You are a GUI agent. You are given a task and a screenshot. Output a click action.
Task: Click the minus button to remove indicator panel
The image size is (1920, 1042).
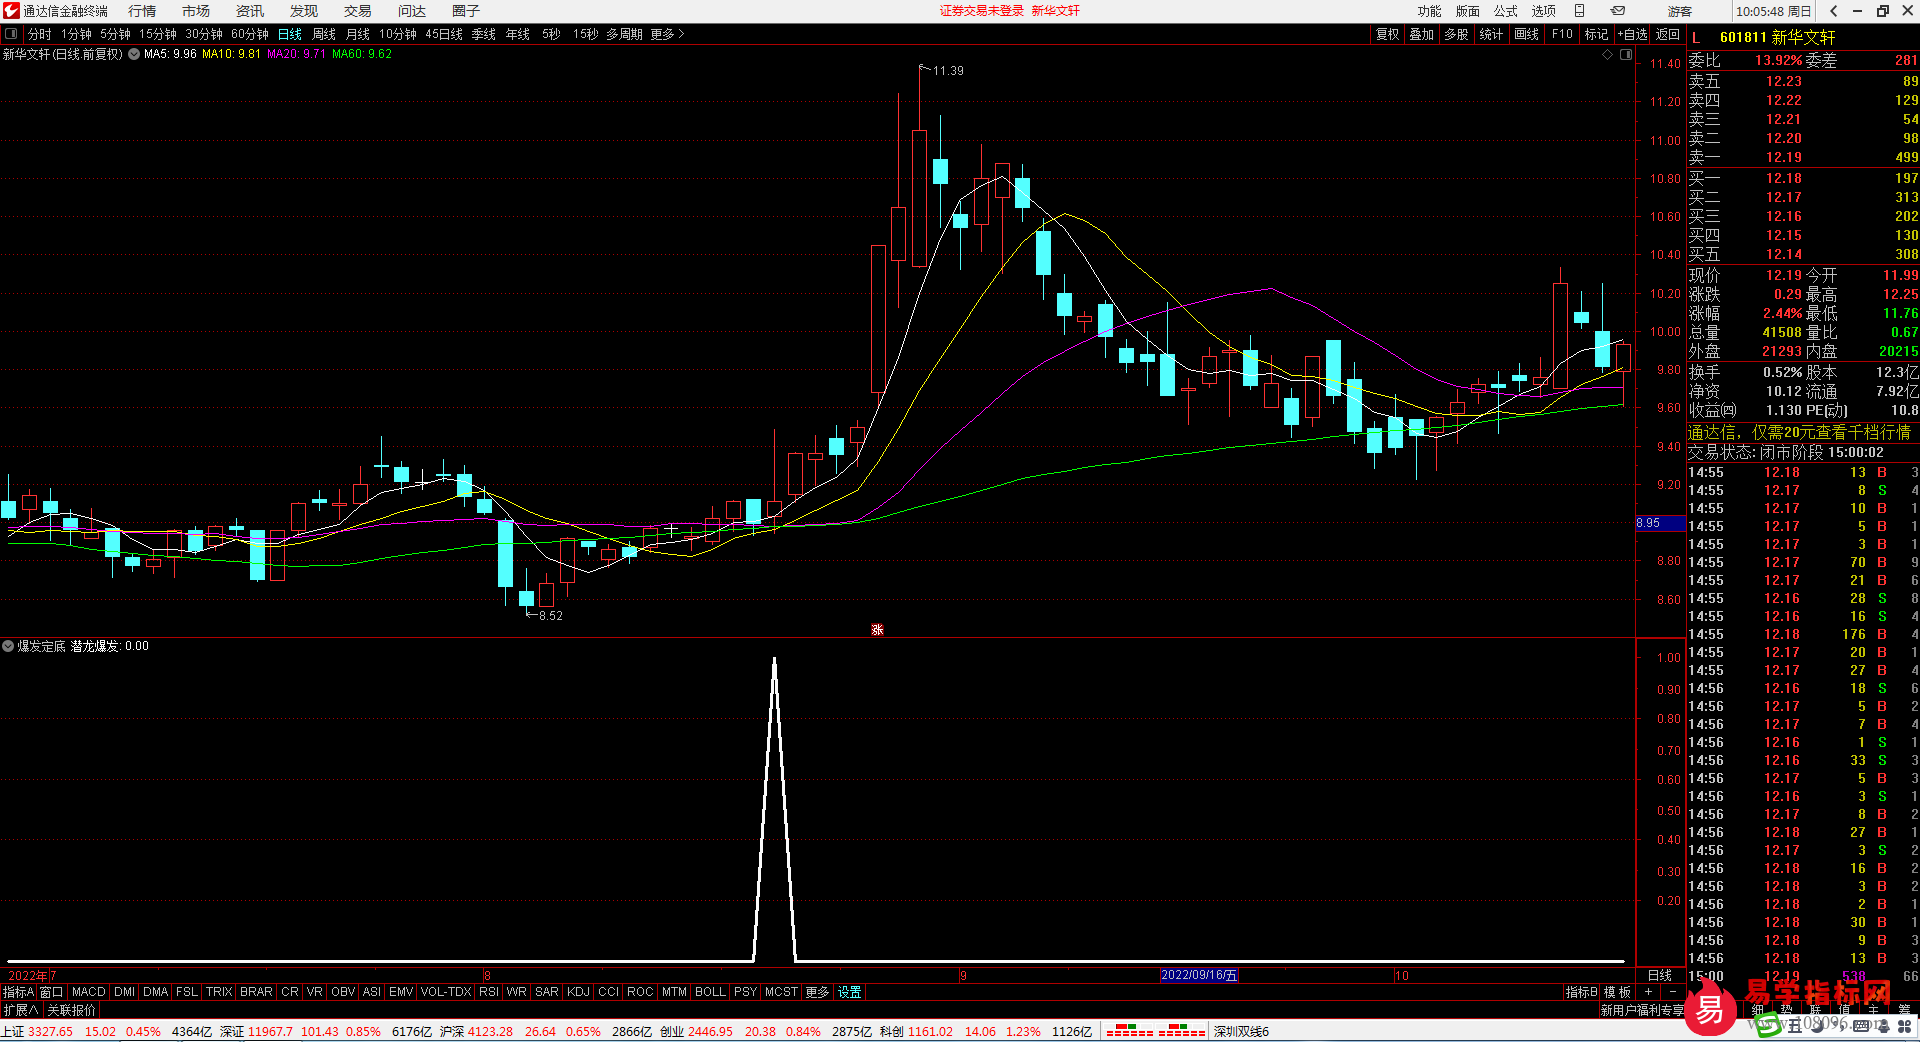(x=1673, y=992)
